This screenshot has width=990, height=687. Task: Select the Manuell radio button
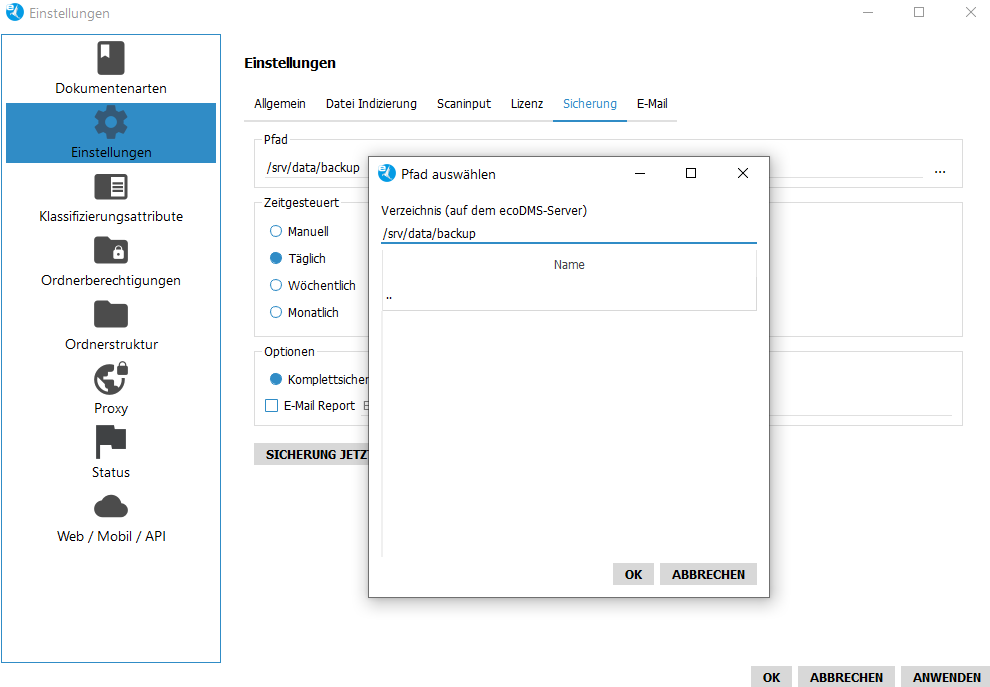276,231
